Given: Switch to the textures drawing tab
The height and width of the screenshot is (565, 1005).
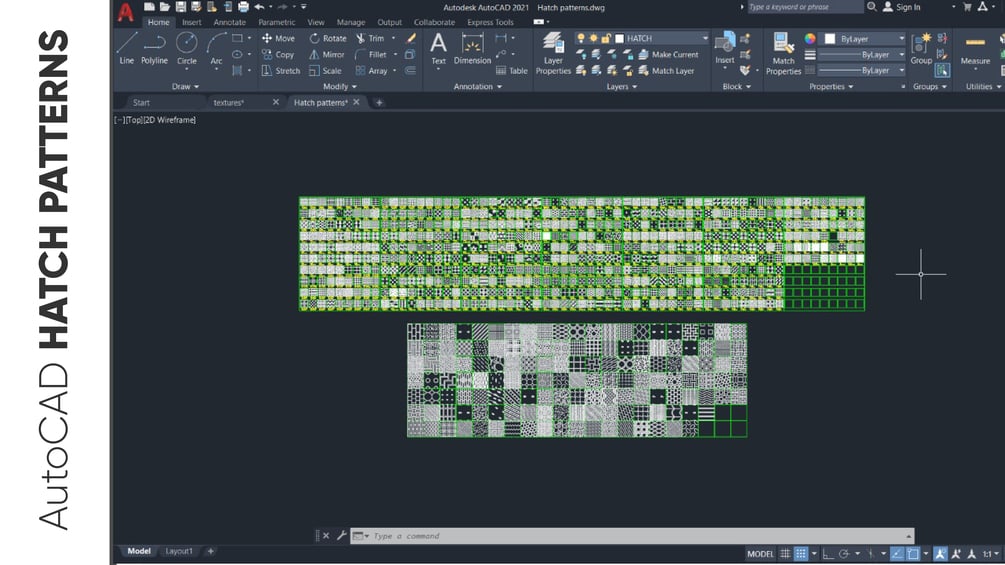Looking at the screenshot, I should point(229,102).
